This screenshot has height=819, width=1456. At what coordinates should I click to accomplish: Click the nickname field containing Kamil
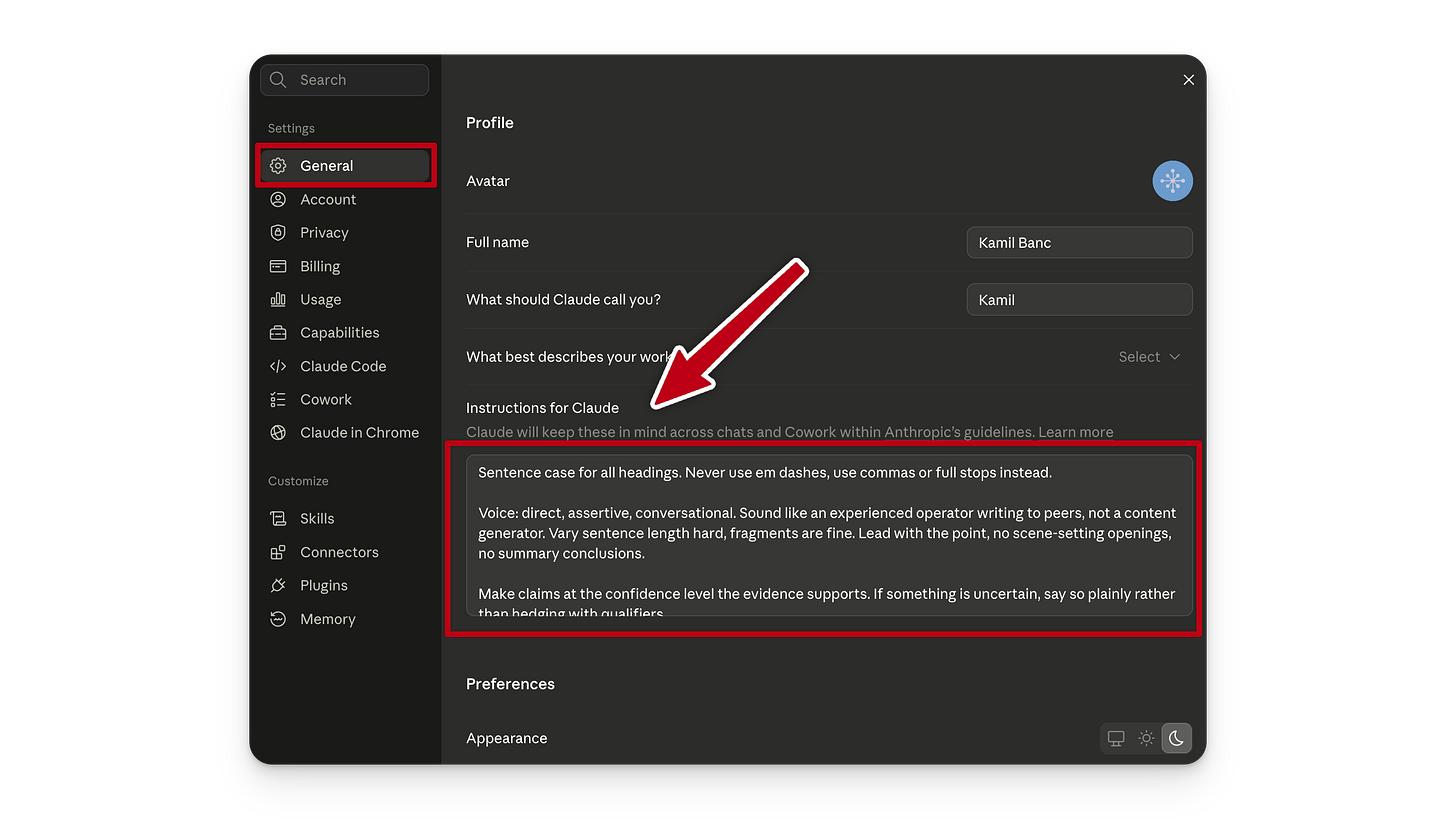(x=1079, y=299)
